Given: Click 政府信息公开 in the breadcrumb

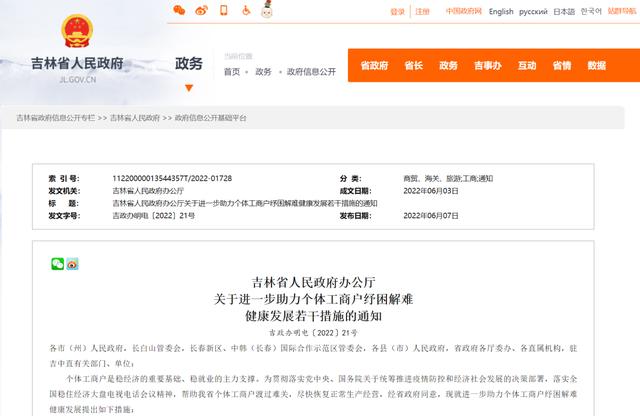Looking at the screenshot, I should click(x=311, y=72).
